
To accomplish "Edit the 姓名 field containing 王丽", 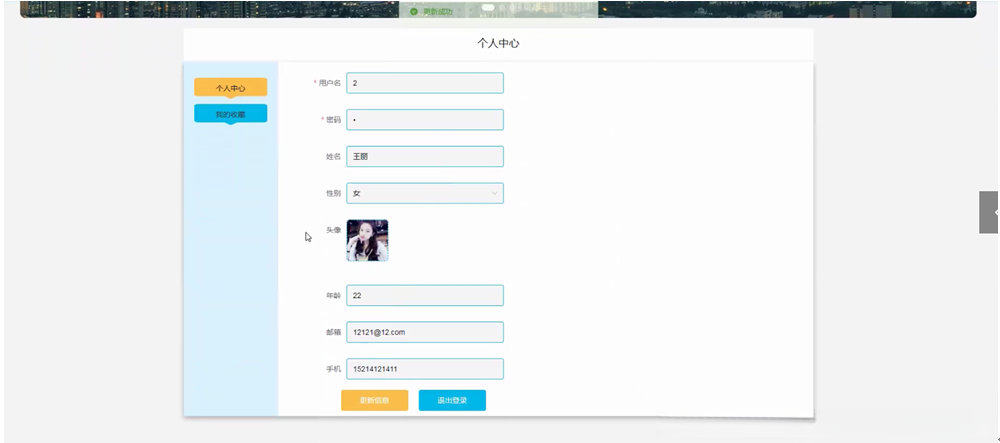I will (x=425, y=157).
